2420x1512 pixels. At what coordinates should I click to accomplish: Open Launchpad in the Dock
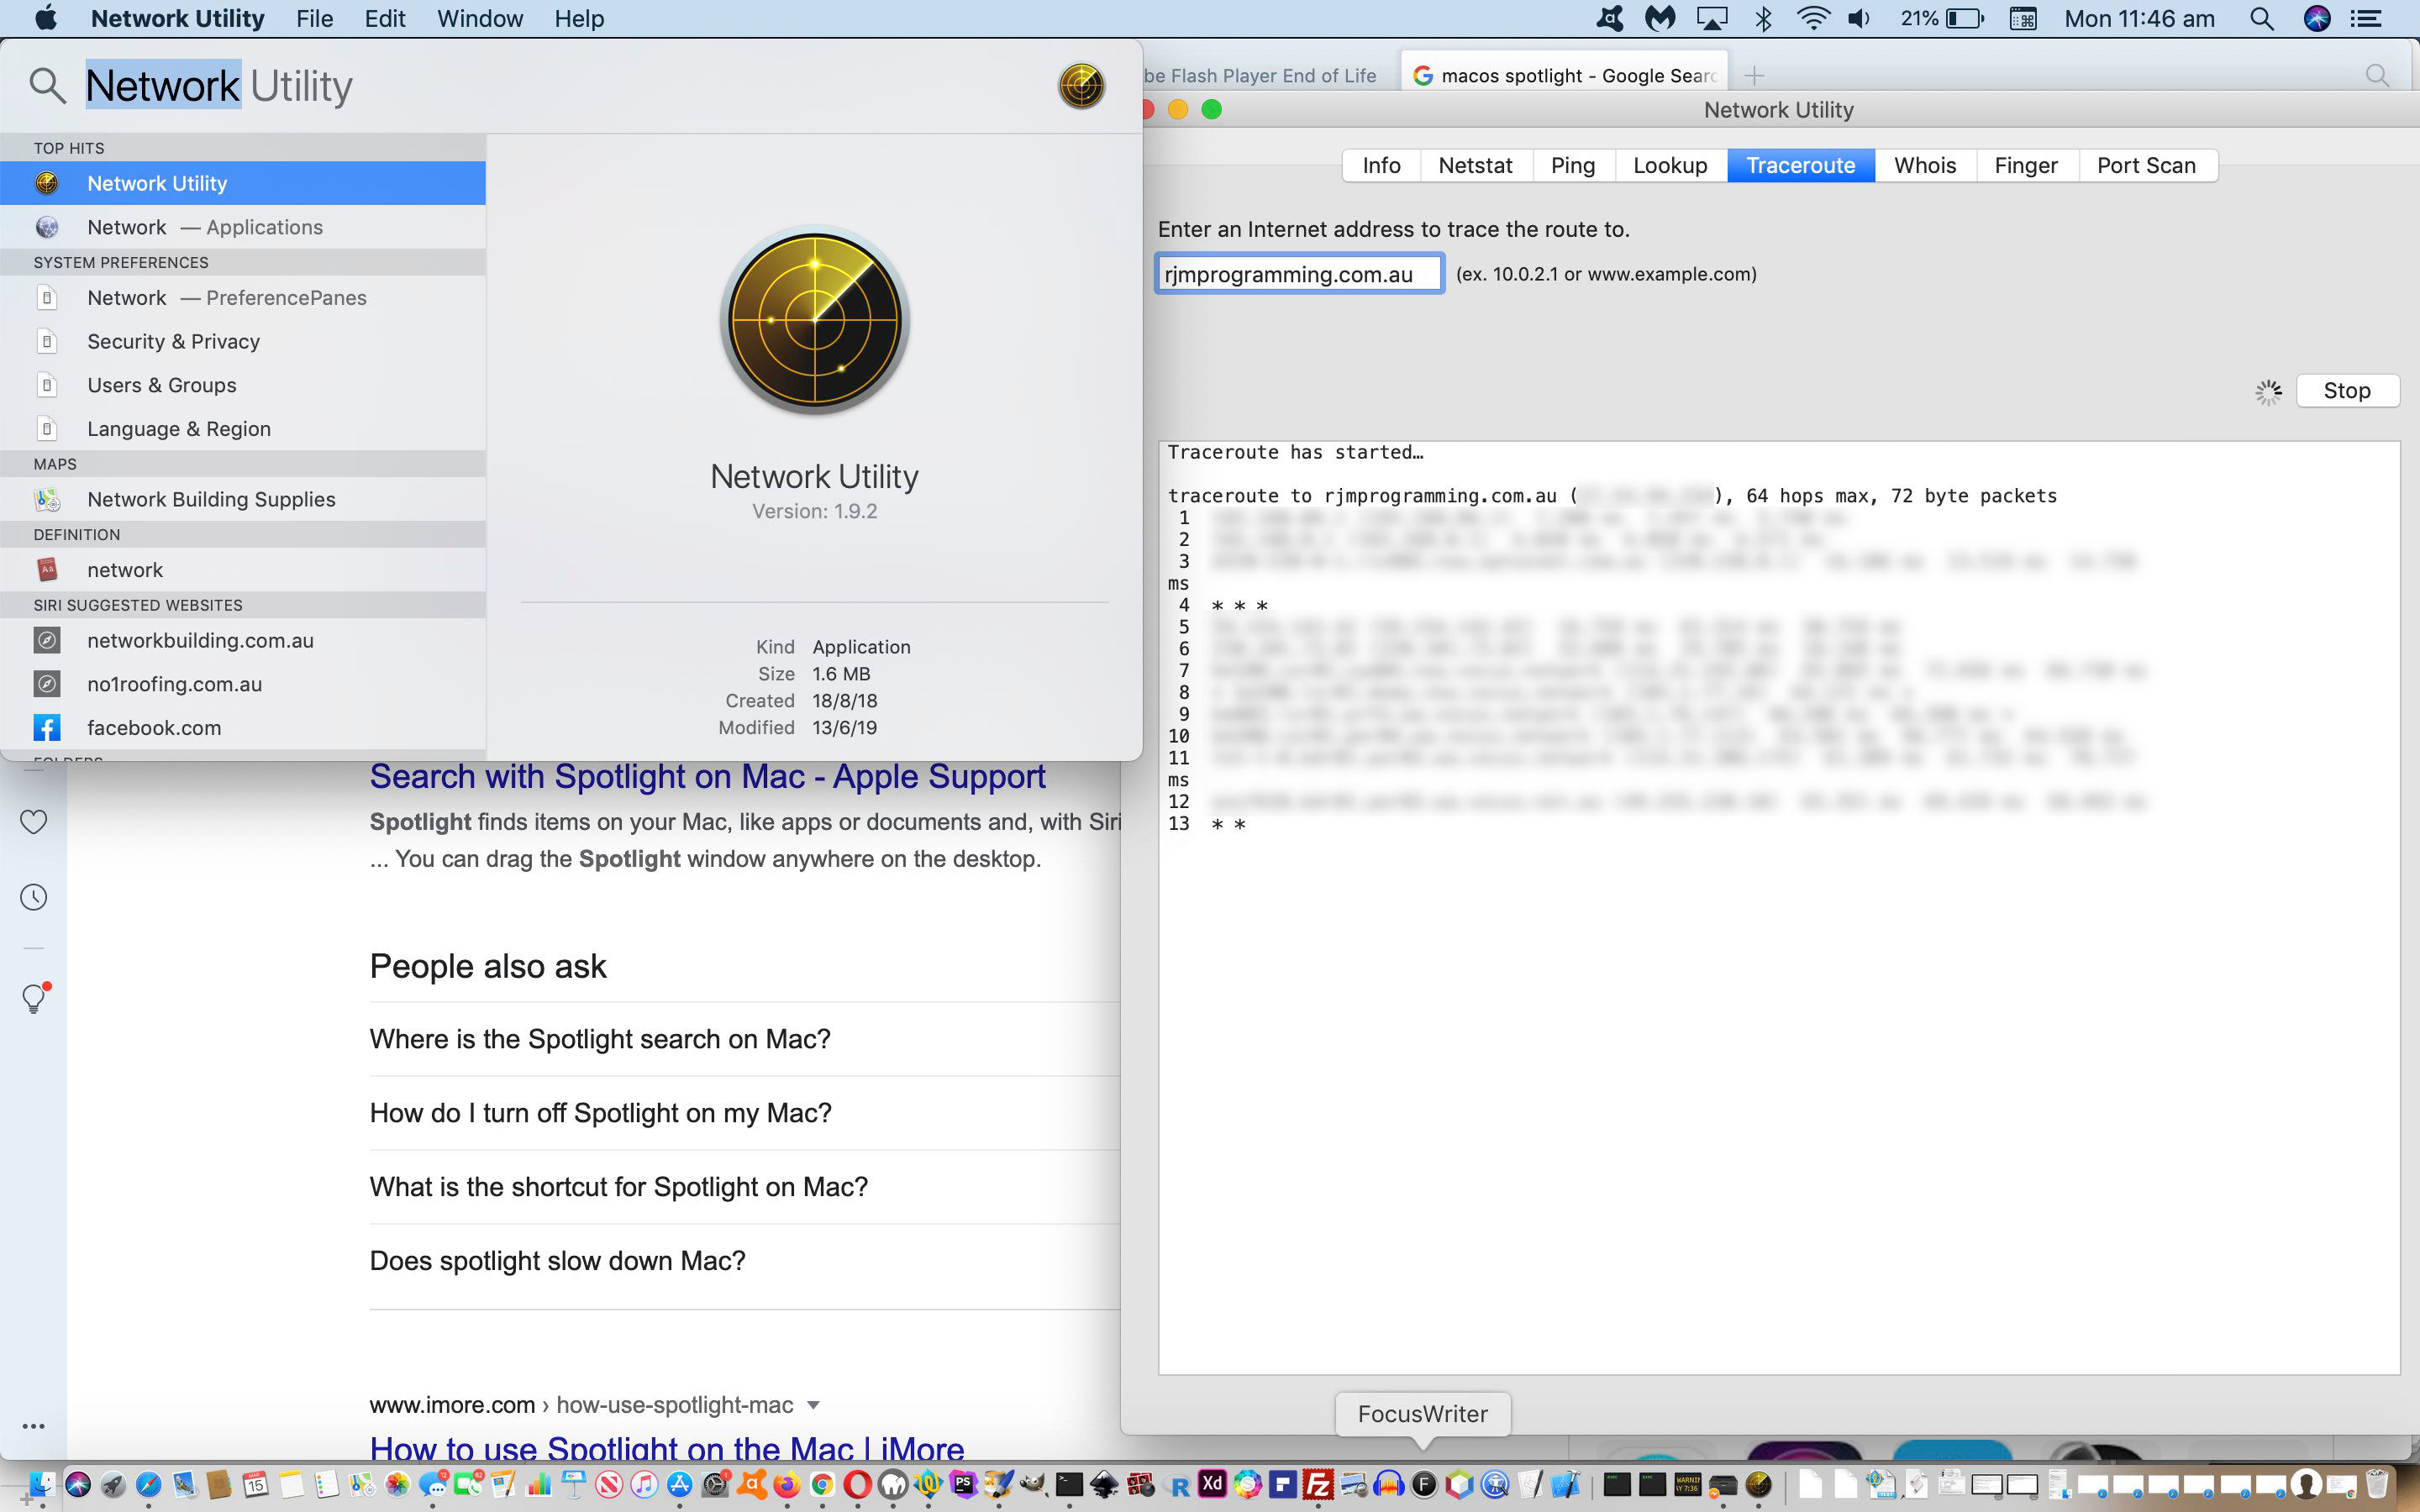113,1484
